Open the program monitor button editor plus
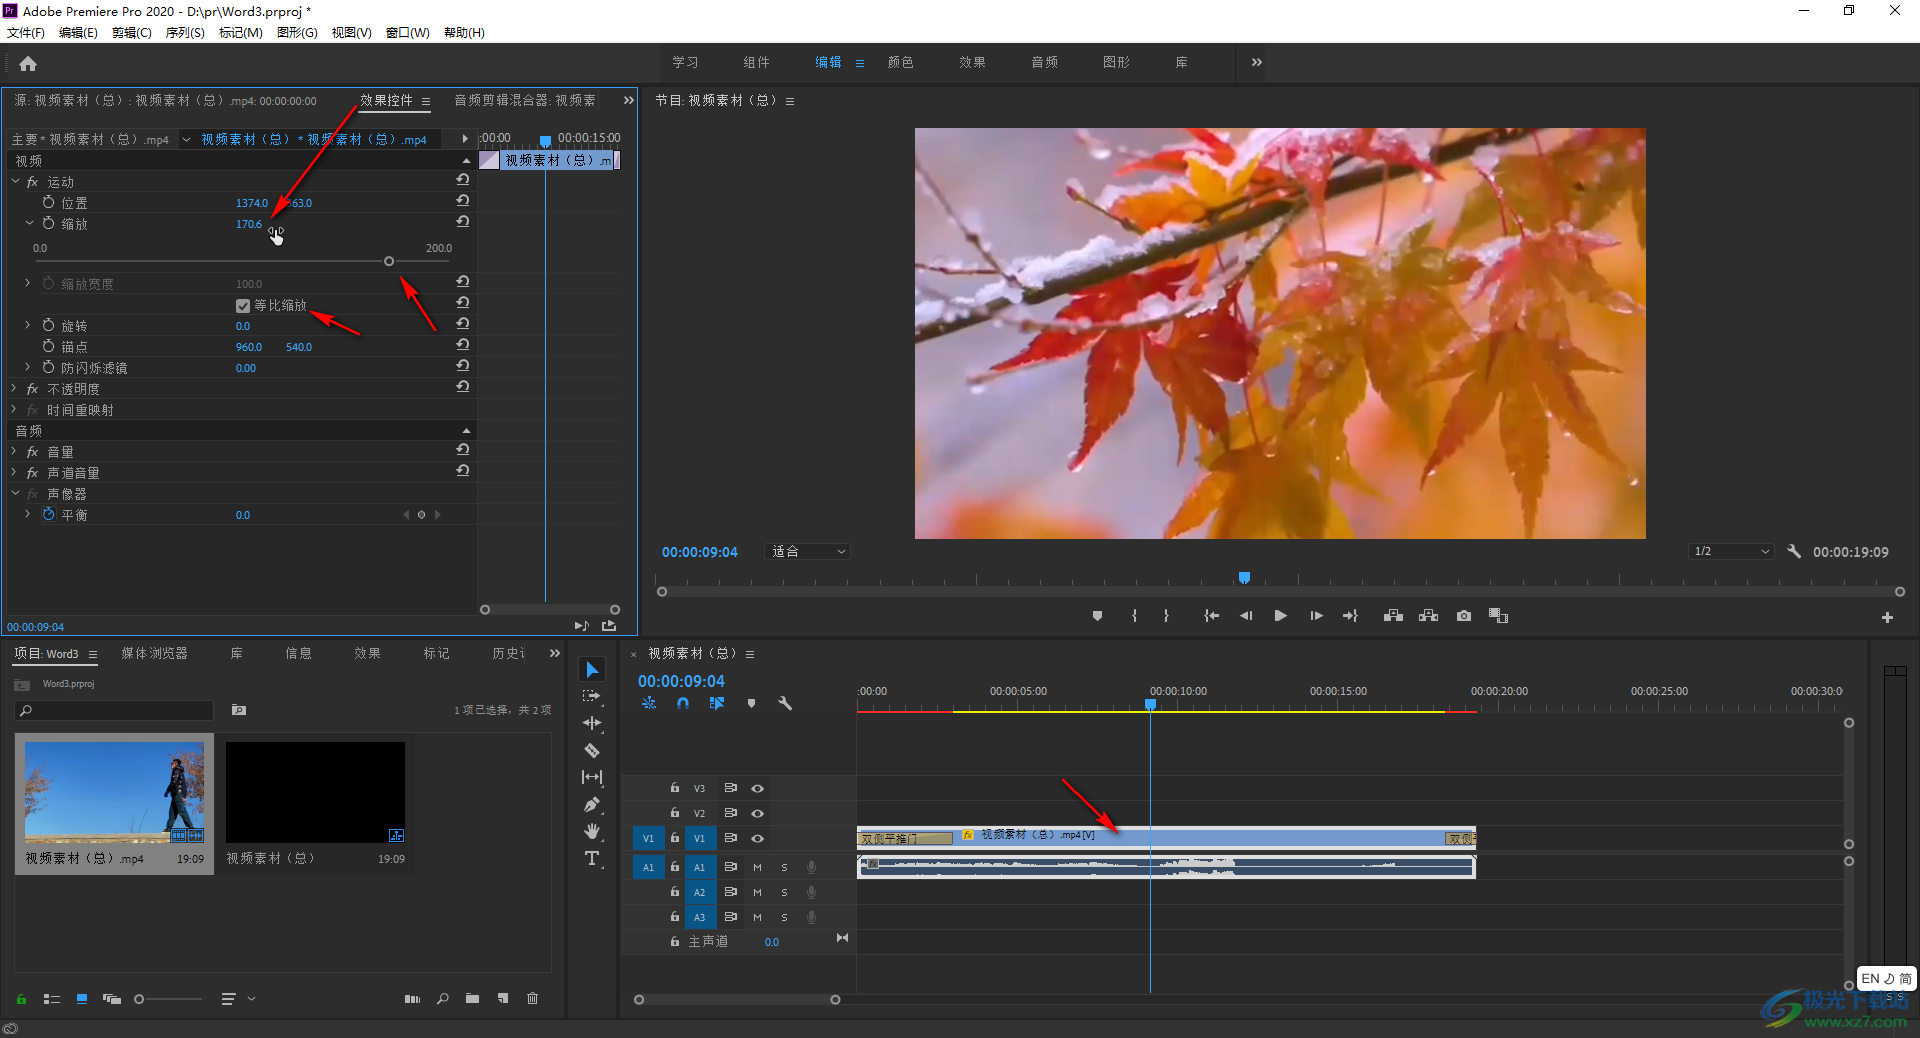1920x1038 pixels. pyautogui.click(x=1887, y=618)
